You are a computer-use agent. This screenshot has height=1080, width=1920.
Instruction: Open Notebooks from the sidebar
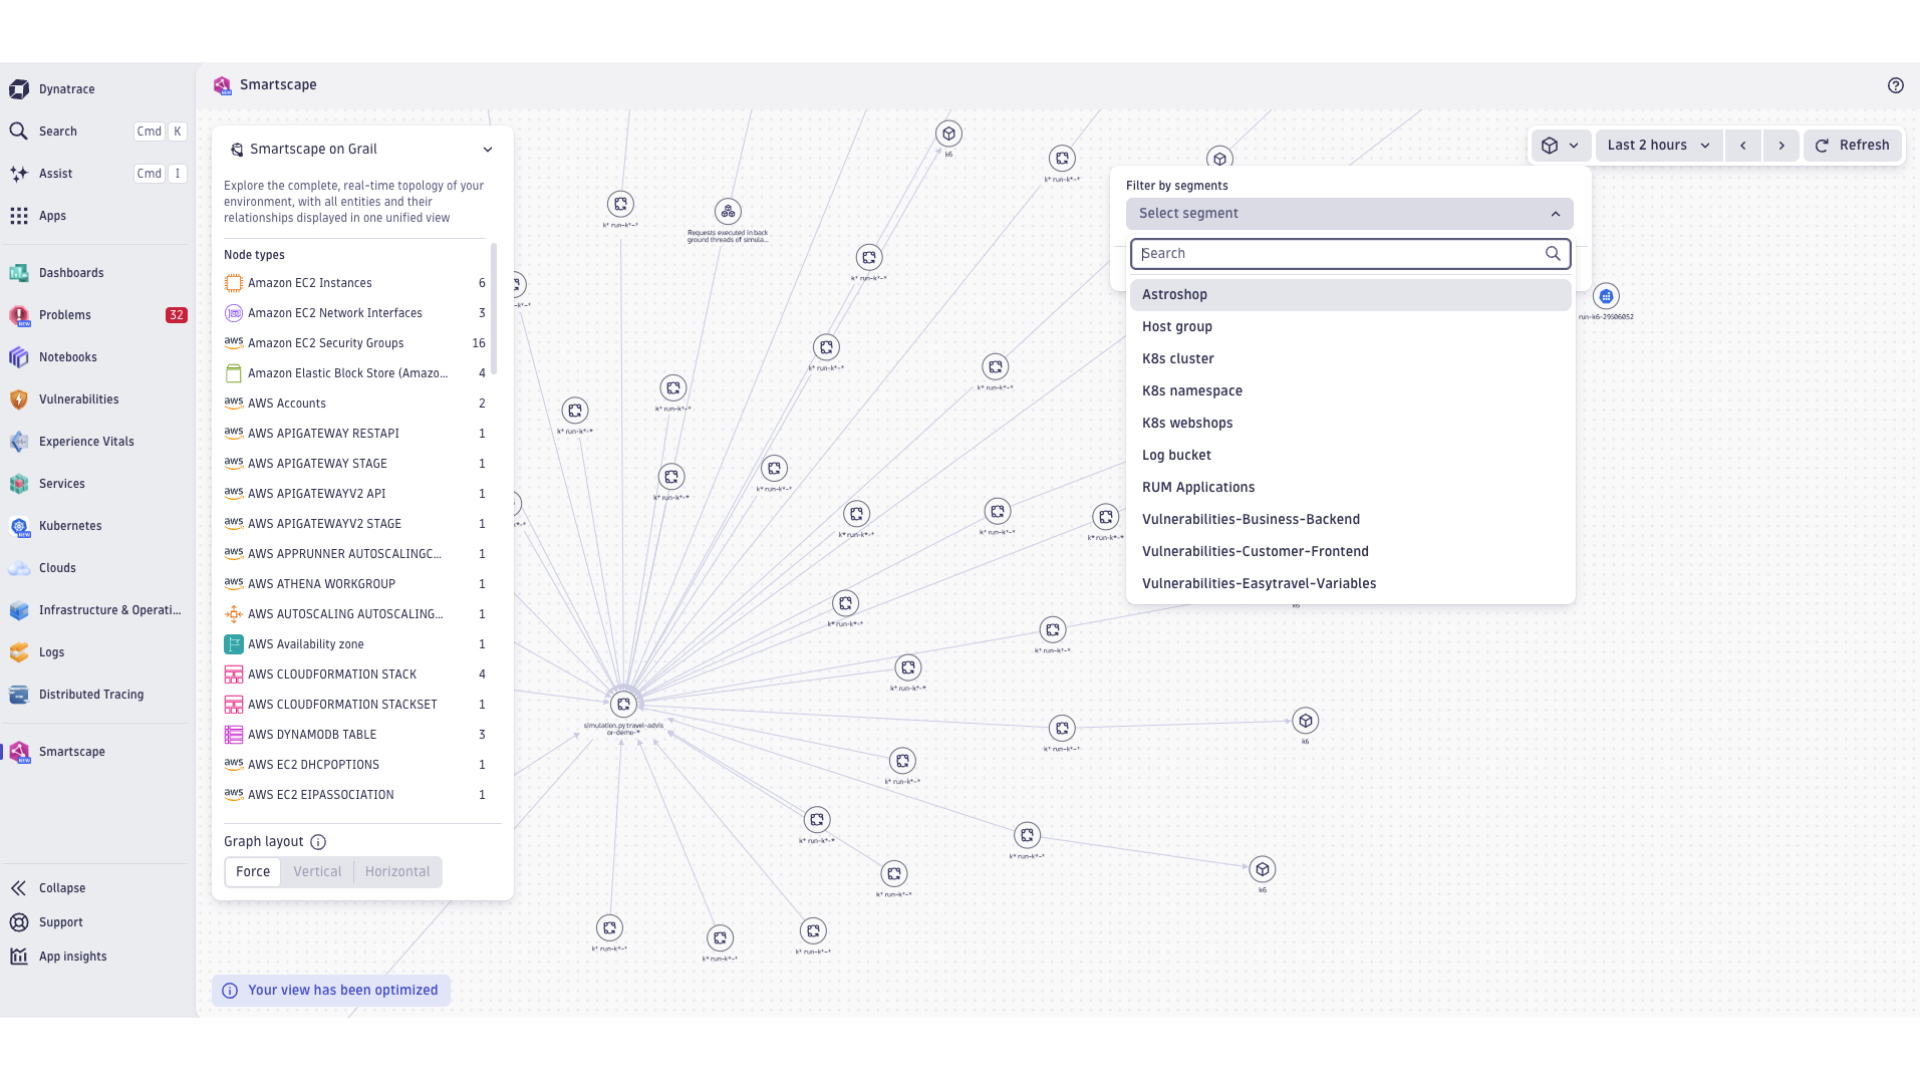click(x=67, y=357)
